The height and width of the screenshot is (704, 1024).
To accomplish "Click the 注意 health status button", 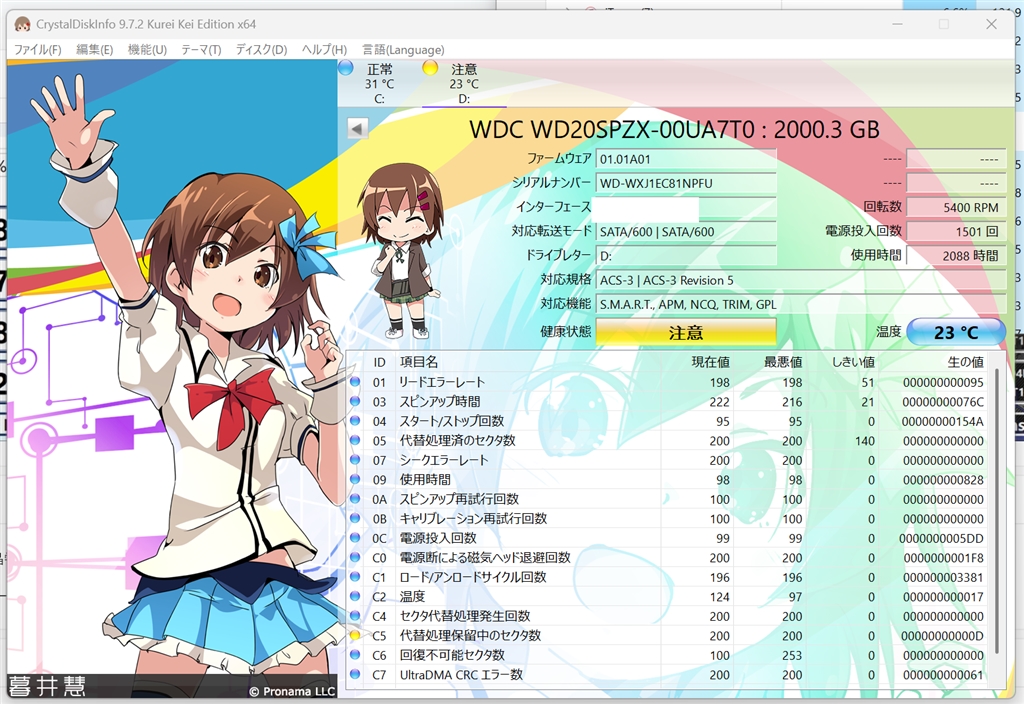I will (686, 332).
